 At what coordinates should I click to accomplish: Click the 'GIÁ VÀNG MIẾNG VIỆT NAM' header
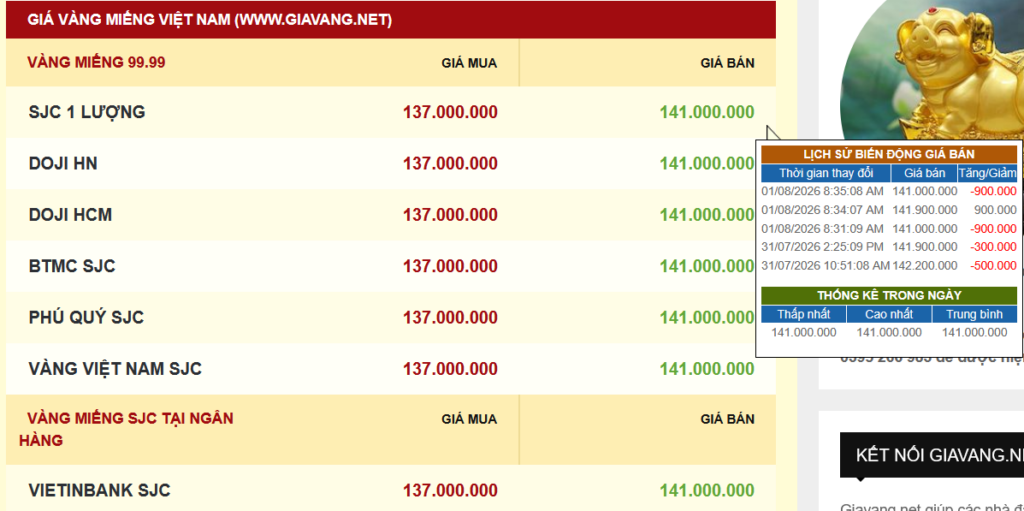(210, 20)
